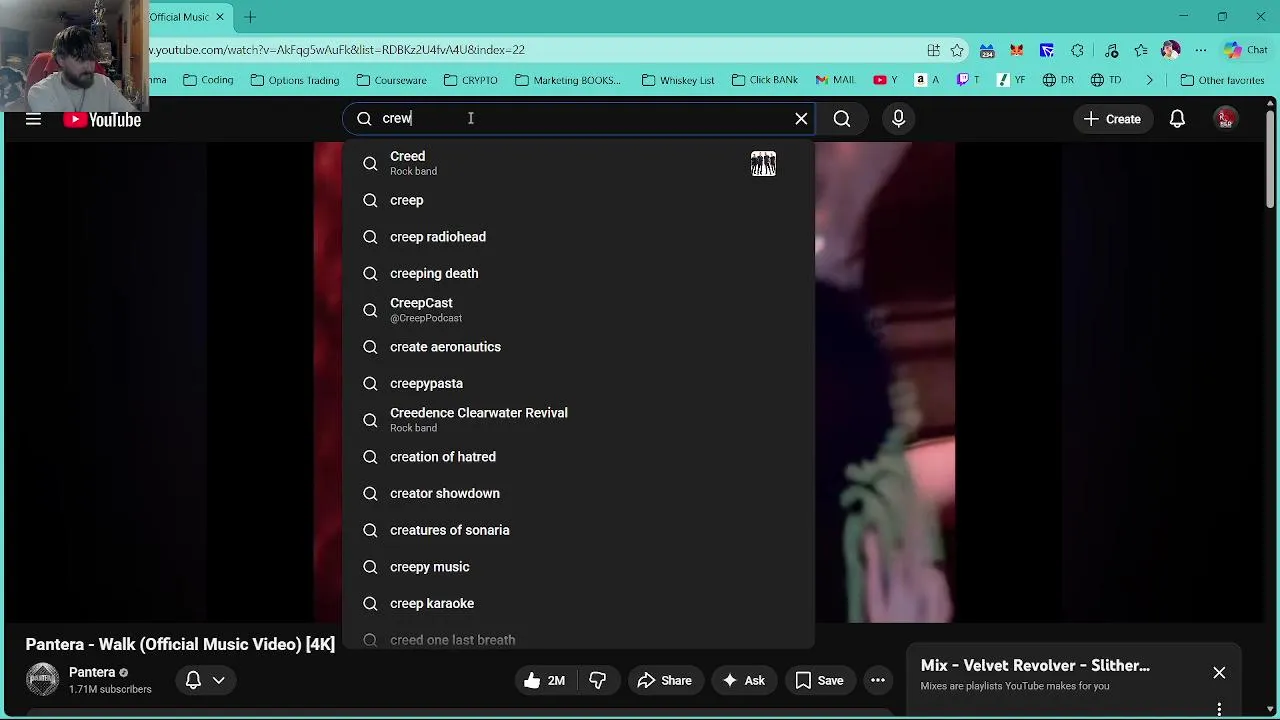Open the YouTube hamburger guide menu
The width and height of the screenshot is (1280, 720).
pos(33,119)
